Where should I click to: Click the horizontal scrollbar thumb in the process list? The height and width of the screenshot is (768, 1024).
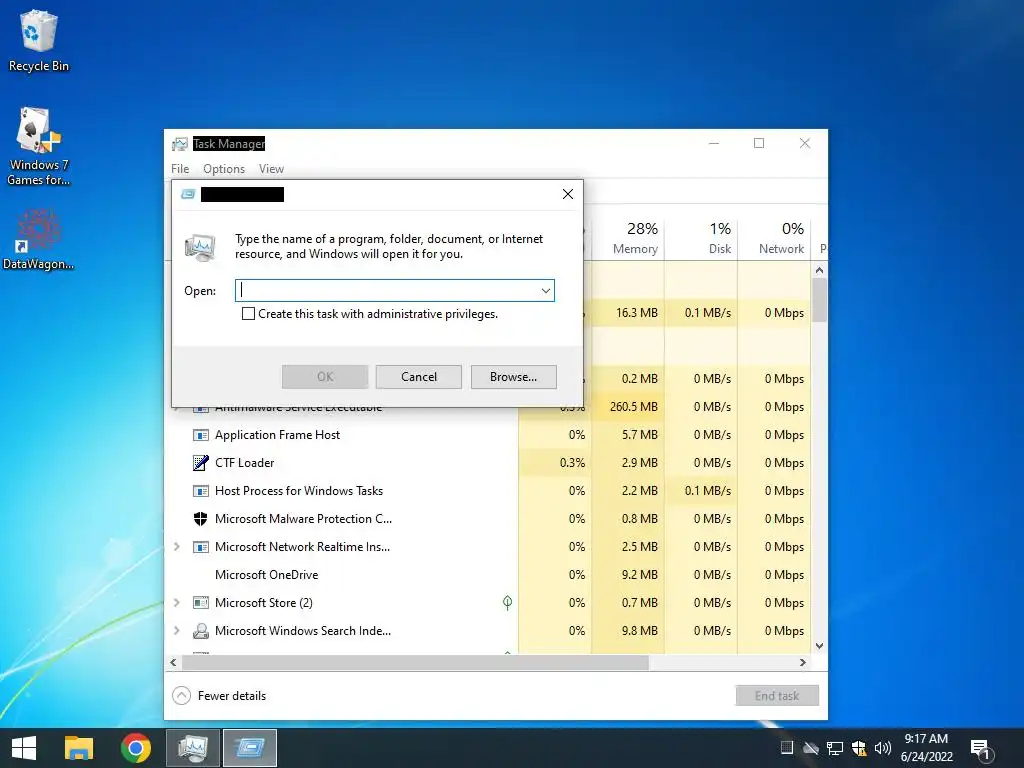[x=415, y=662]
